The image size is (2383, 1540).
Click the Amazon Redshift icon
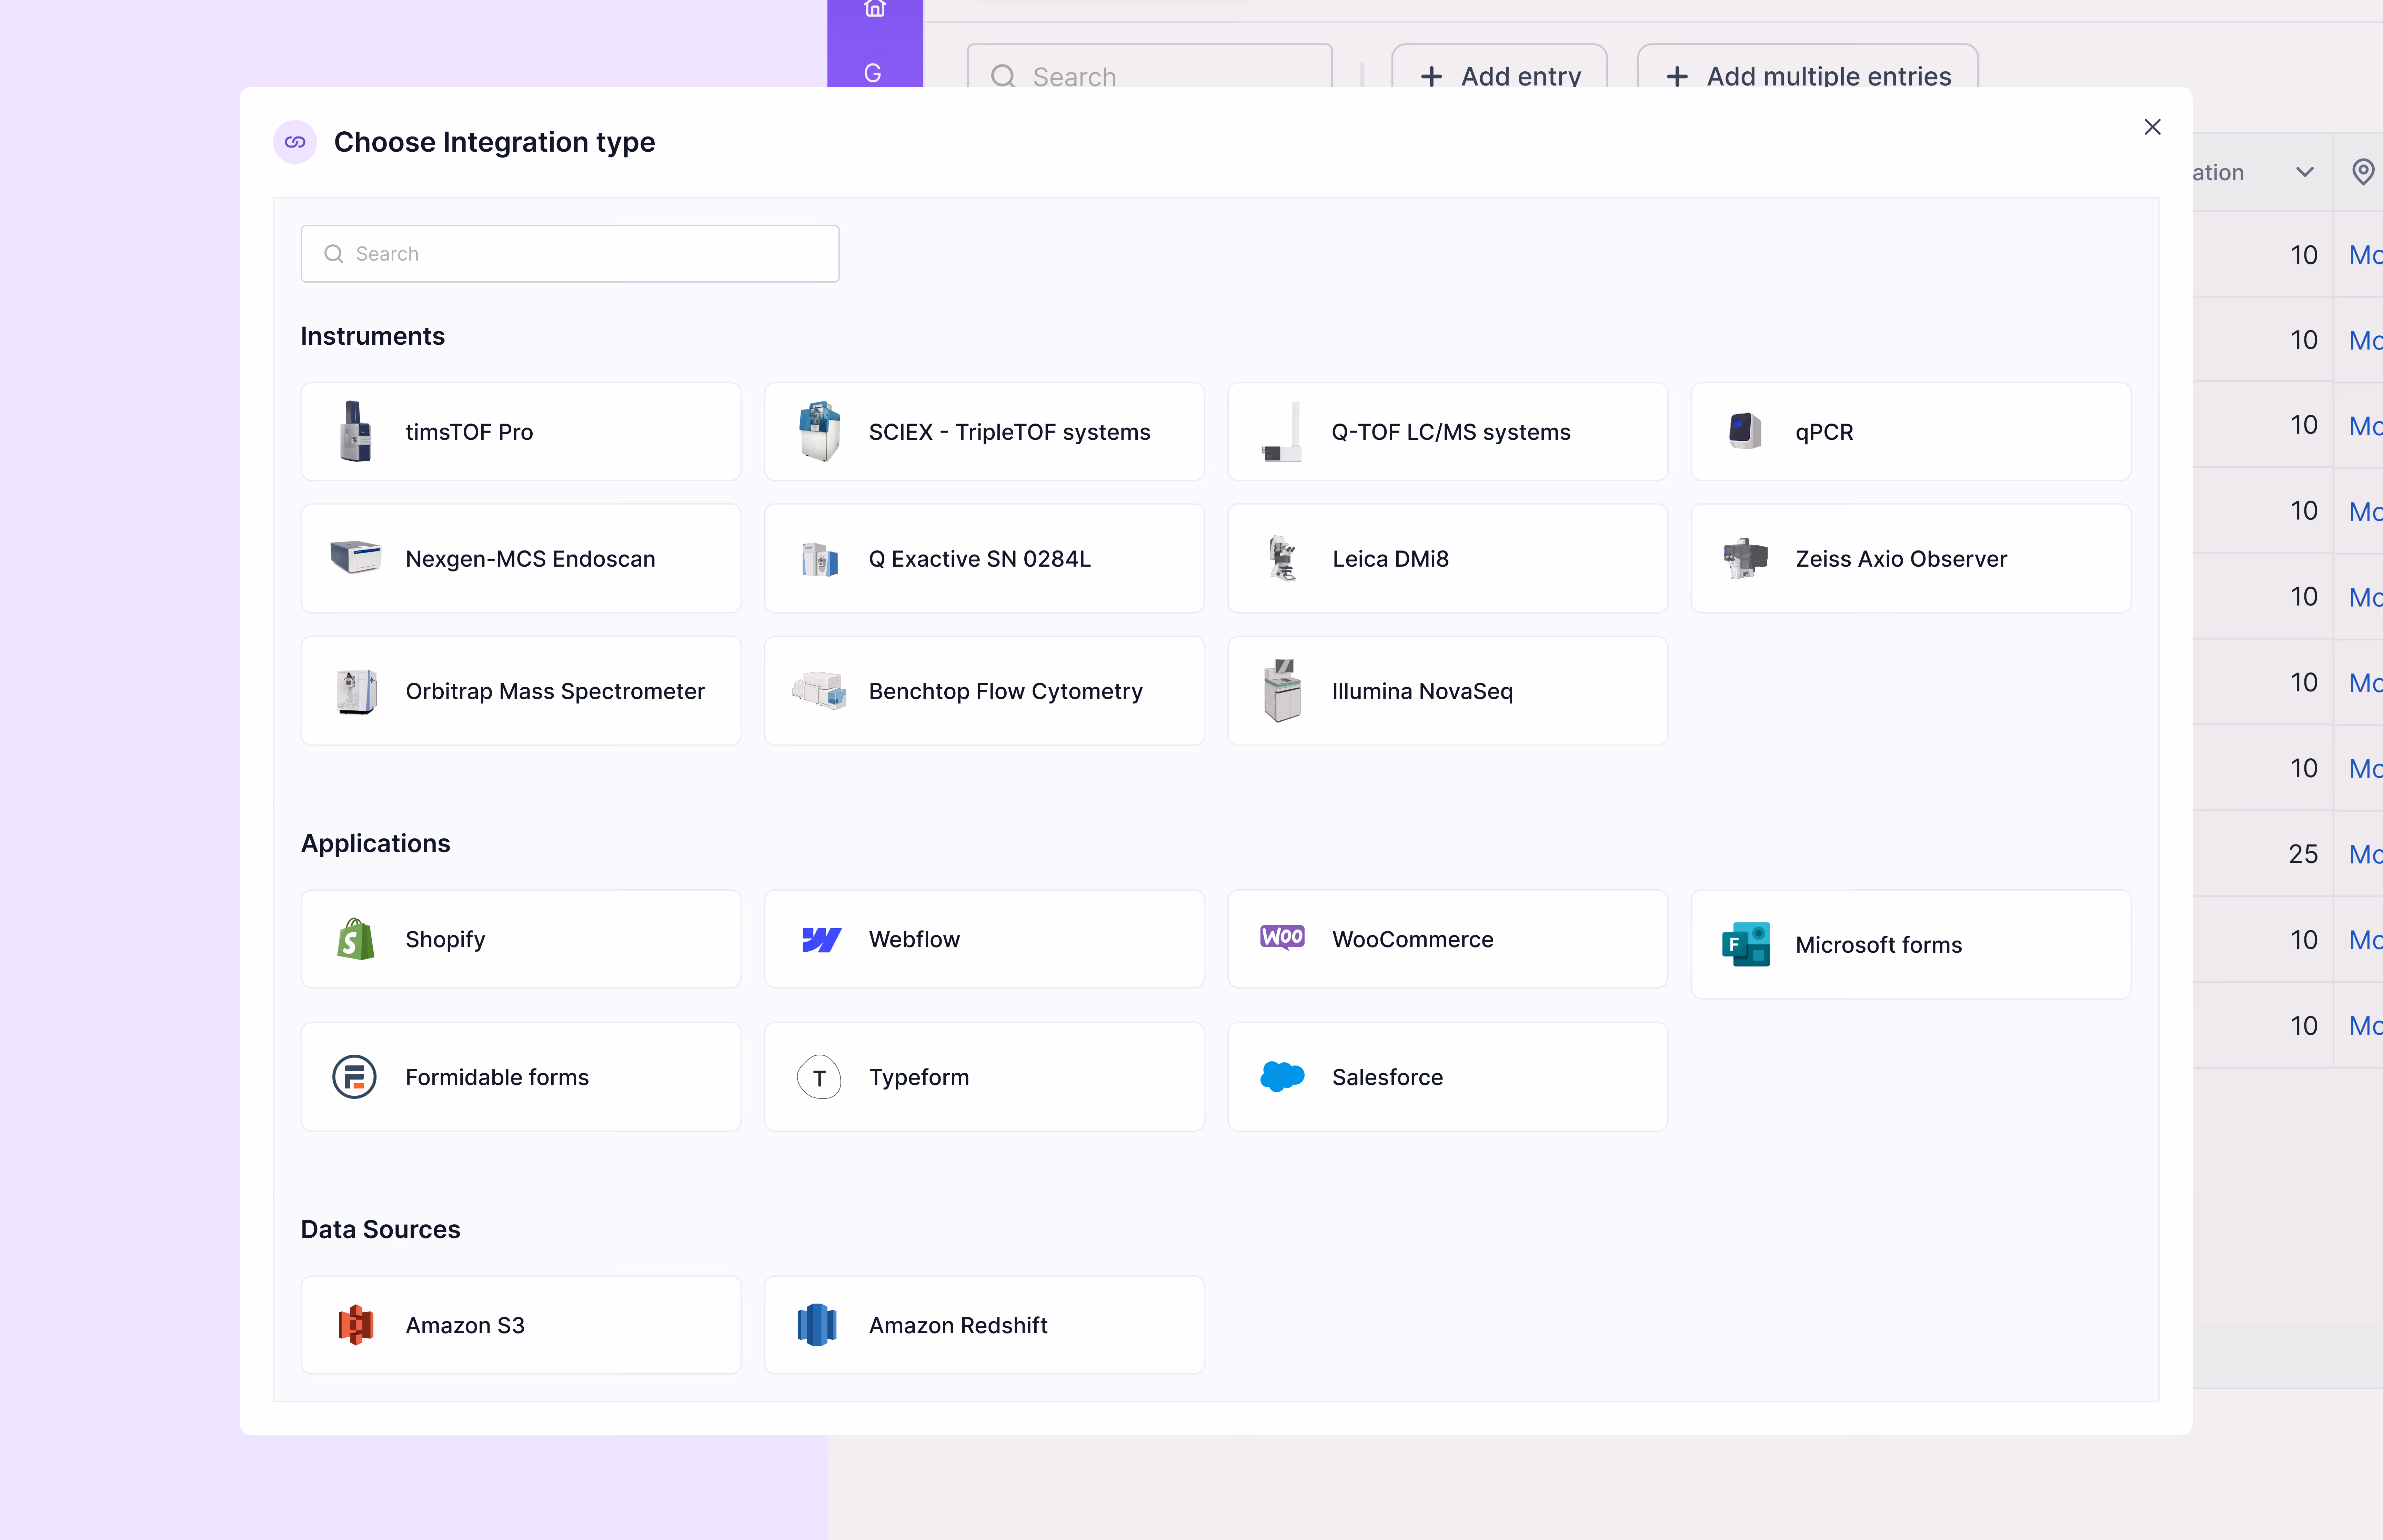tap(817, 1325)
